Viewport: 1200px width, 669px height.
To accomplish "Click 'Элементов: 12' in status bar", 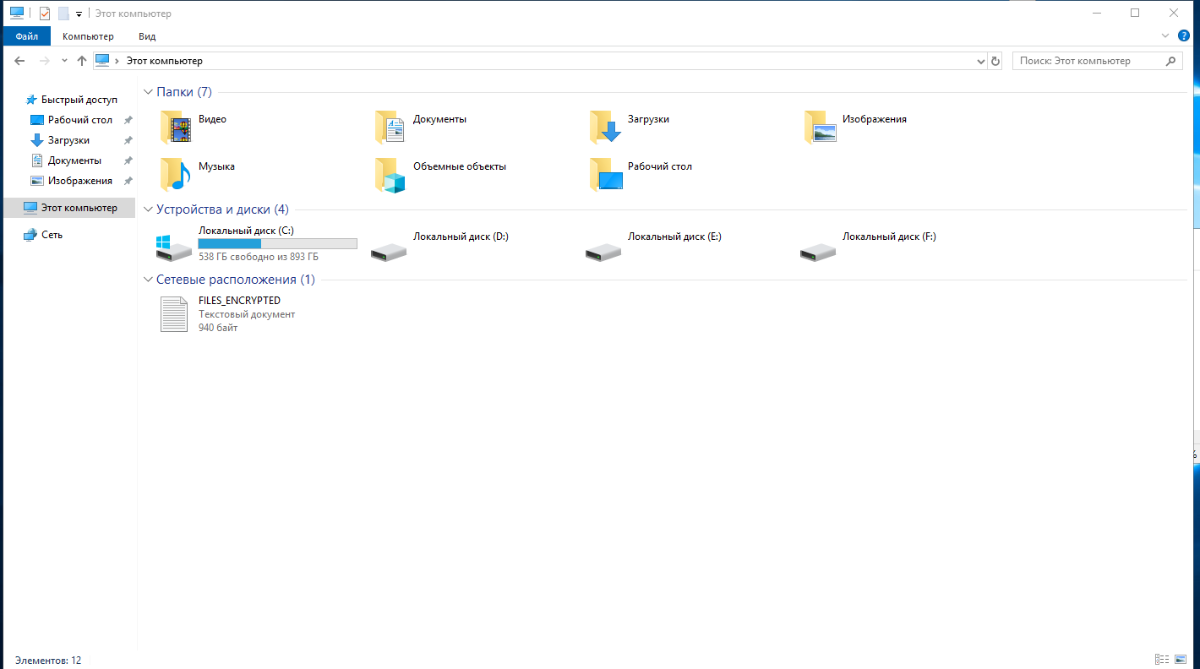I will pos(48,660).
